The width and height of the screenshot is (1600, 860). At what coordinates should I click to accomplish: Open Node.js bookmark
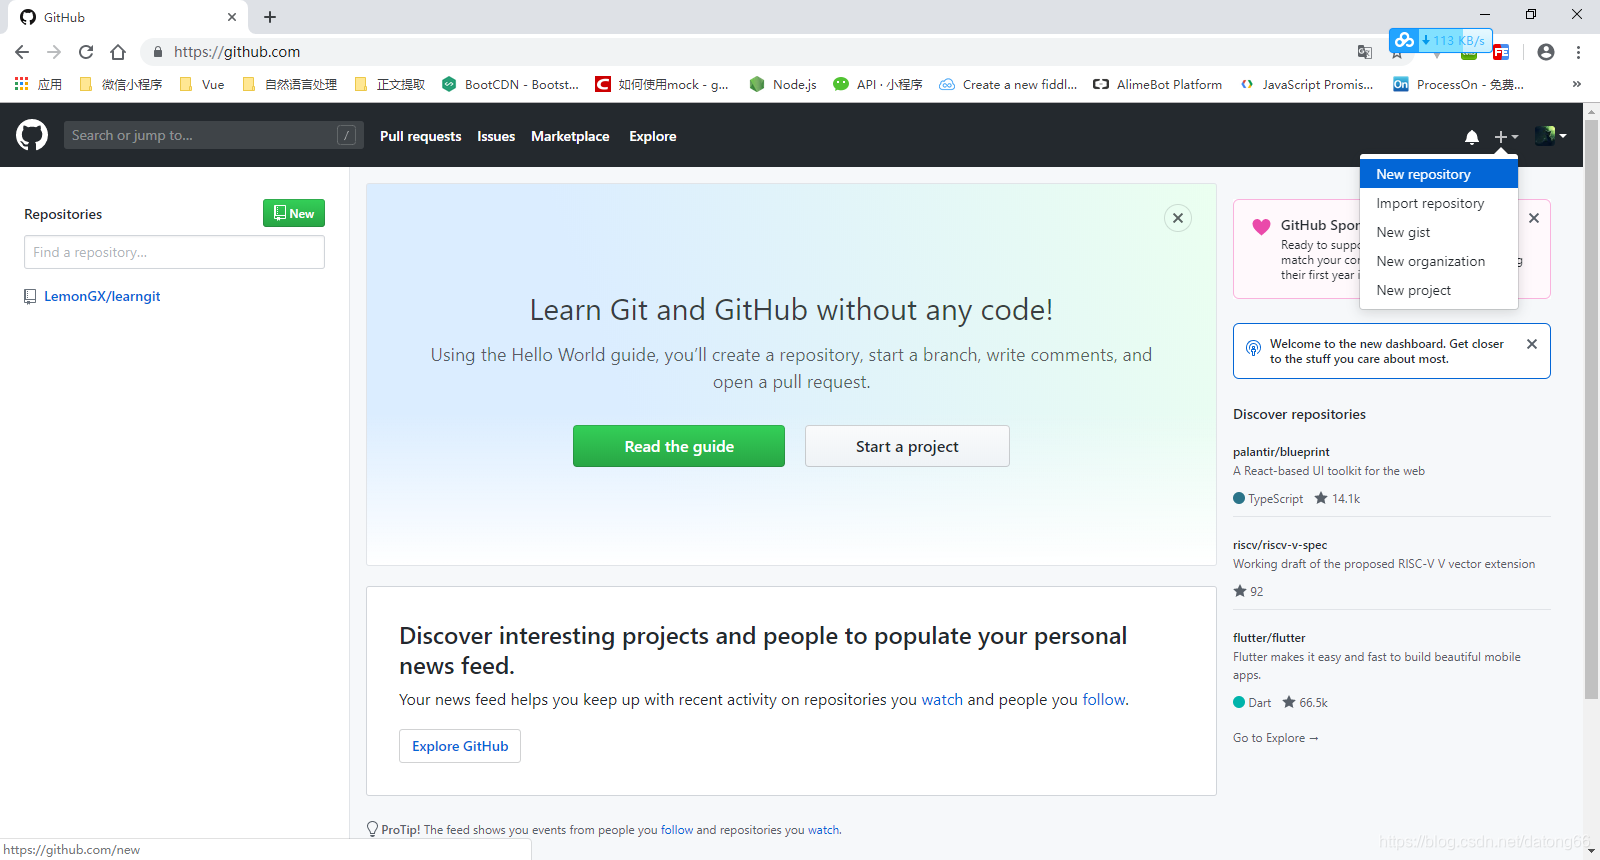coord(783,85)
